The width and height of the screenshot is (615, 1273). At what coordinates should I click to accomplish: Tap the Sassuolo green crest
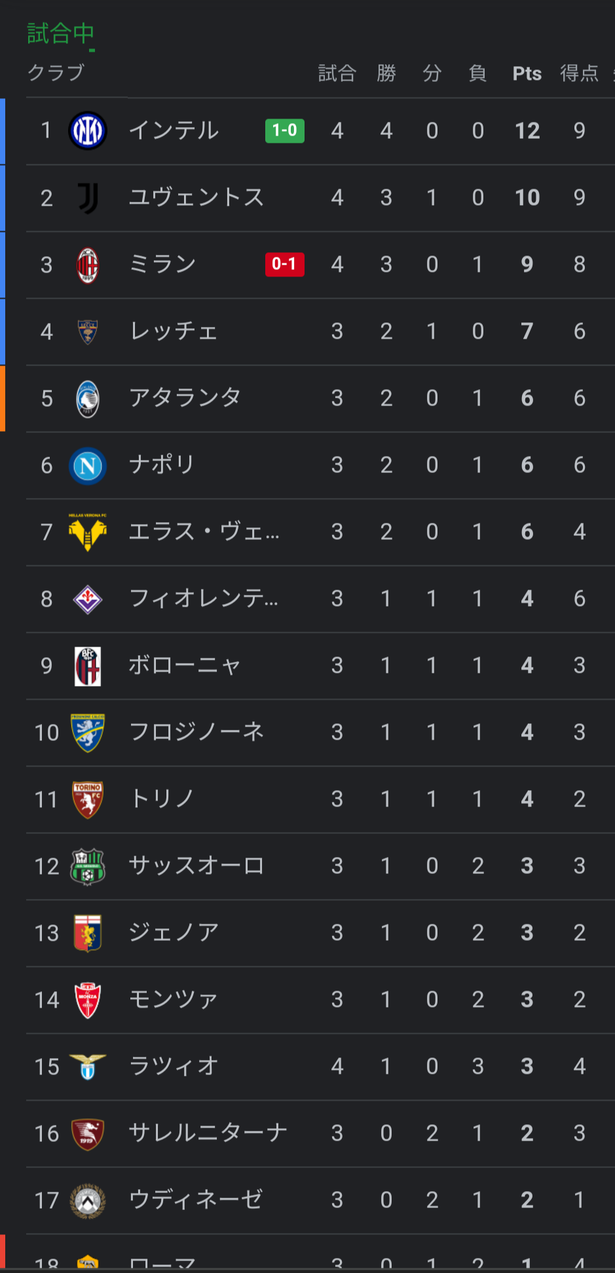pyautogui.click(x=87, y=866)
